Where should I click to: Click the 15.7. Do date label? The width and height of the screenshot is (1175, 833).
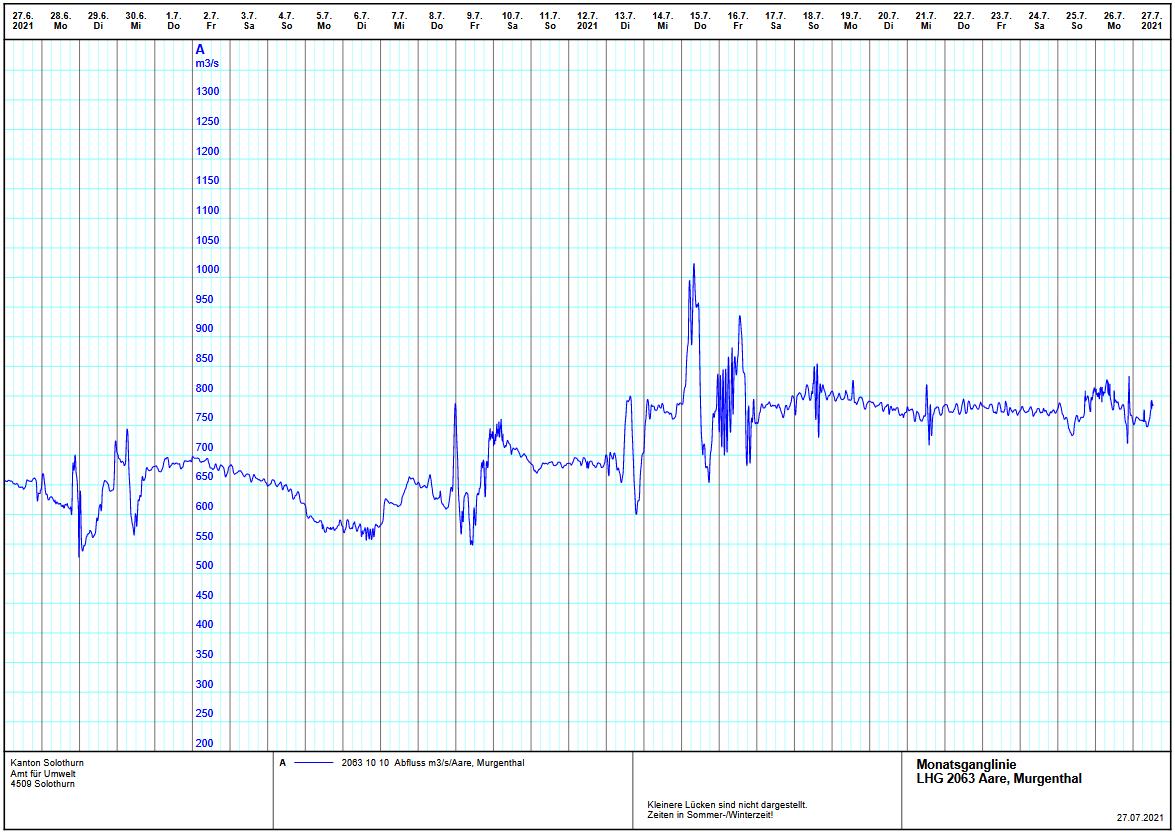click(700, 20)
